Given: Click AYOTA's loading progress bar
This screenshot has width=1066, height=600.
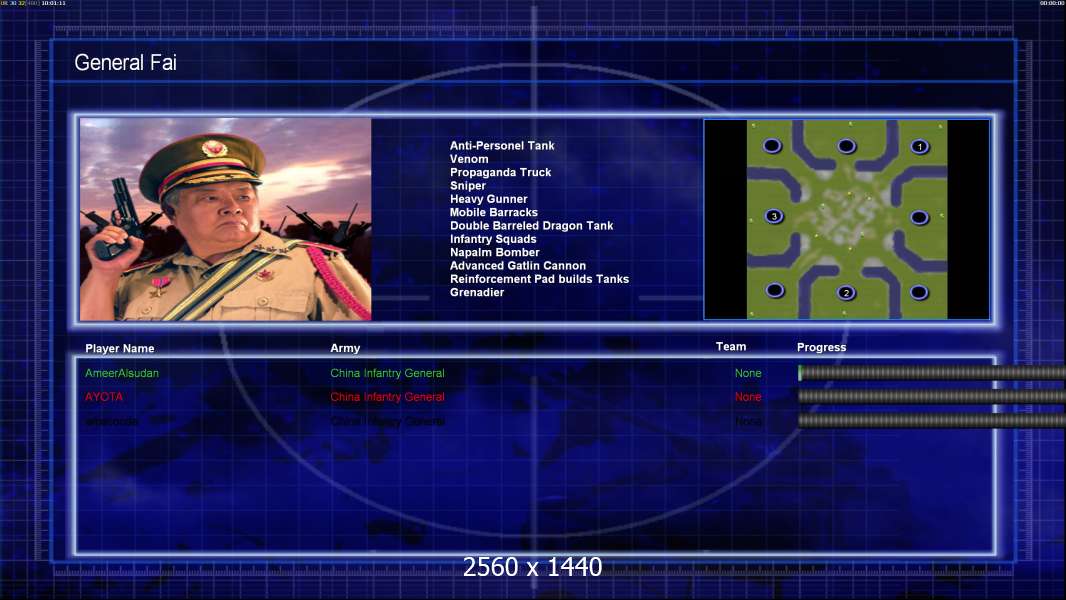Looking at the screenshot, I should click(931, 396).
